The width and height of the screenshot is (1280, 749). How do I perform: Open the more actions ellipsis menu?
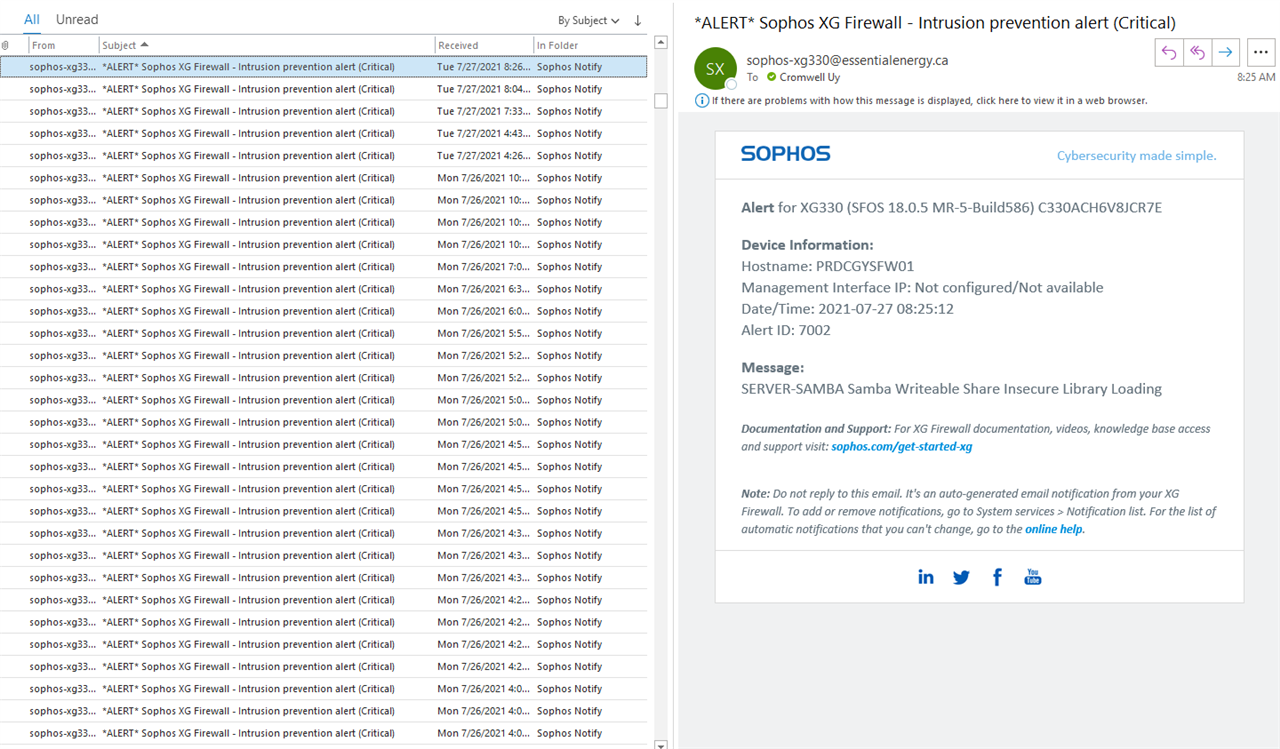point(1261,52)
